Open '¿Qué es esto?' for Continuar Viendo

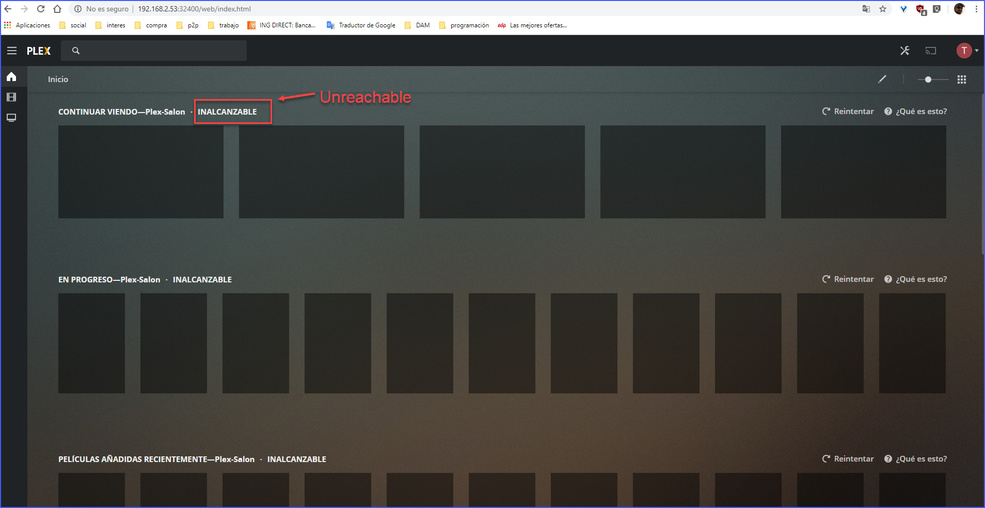(x=915, y=111)
